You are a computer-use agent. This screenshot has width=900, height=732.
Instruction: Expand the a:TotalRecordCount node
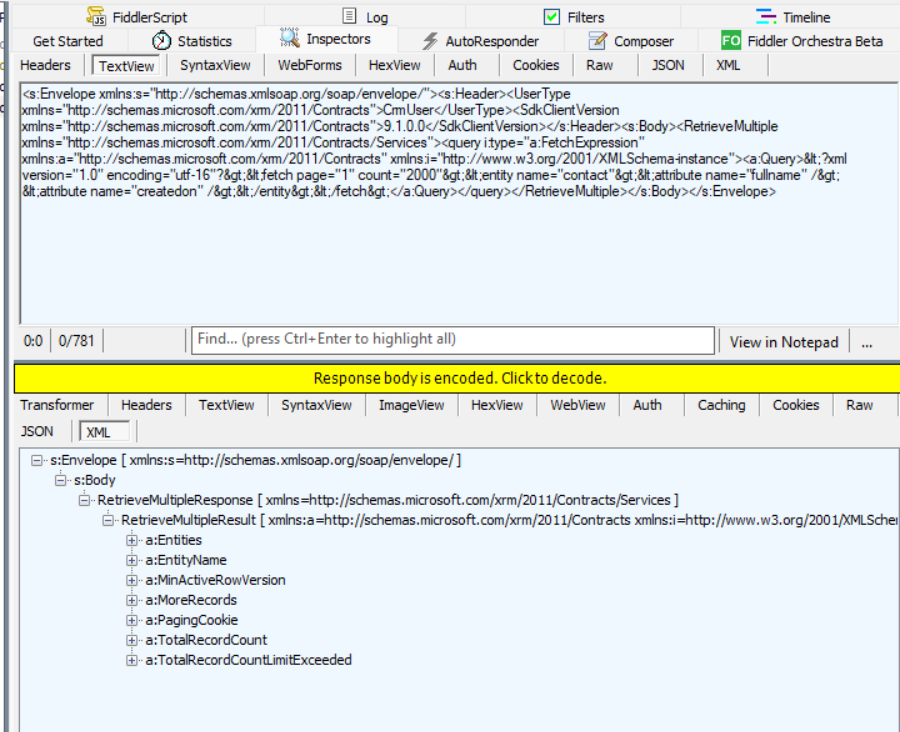click(x=132, y=641)
